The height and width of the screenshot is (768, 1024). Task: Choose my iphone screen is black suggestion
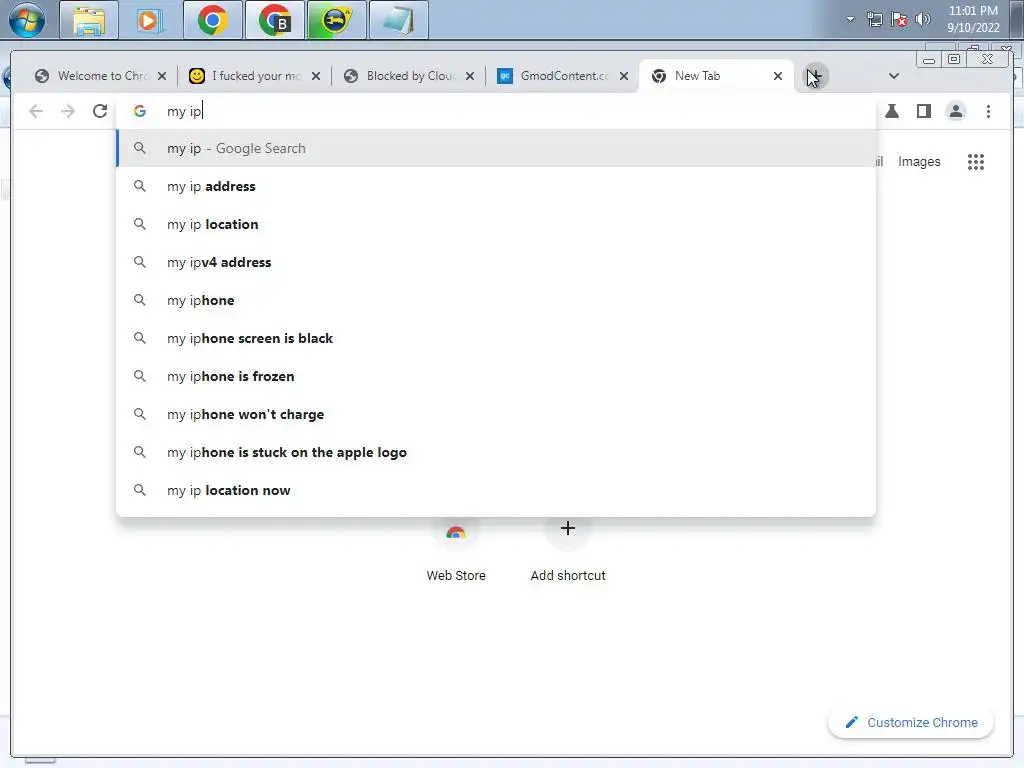click(x=496, y=338)
